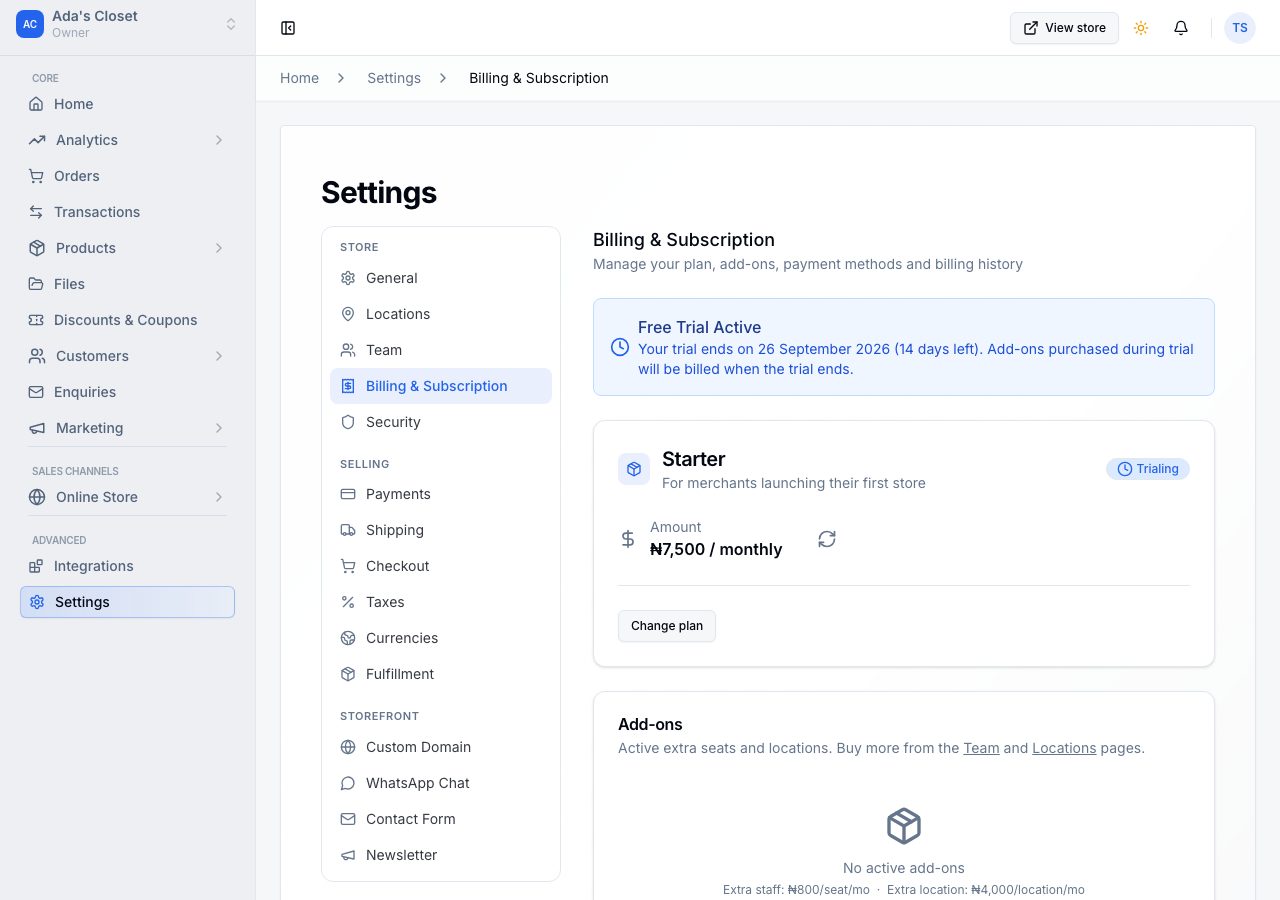Click the Free Trial clock icon
This screenshot has height=900, width=1280.
pos(620,347)
